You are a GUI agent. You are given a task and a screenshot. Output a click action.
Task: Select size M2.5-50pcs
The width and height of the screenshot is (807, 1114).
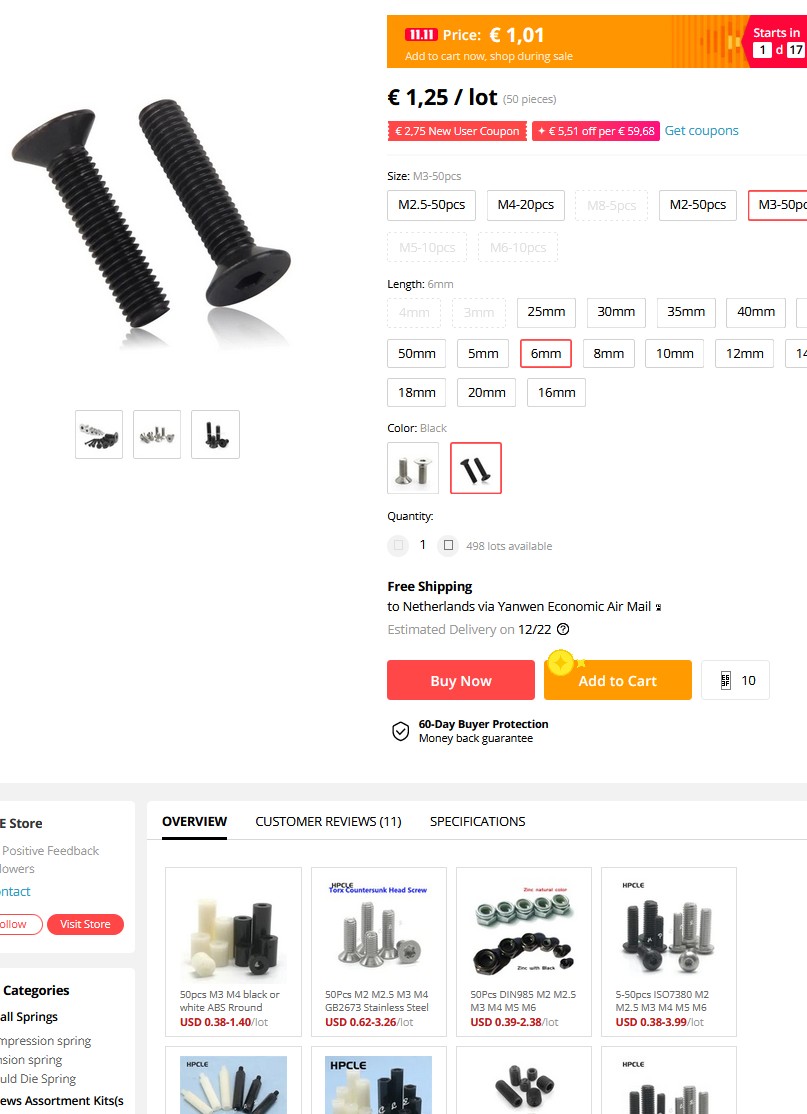click(431, 205)
